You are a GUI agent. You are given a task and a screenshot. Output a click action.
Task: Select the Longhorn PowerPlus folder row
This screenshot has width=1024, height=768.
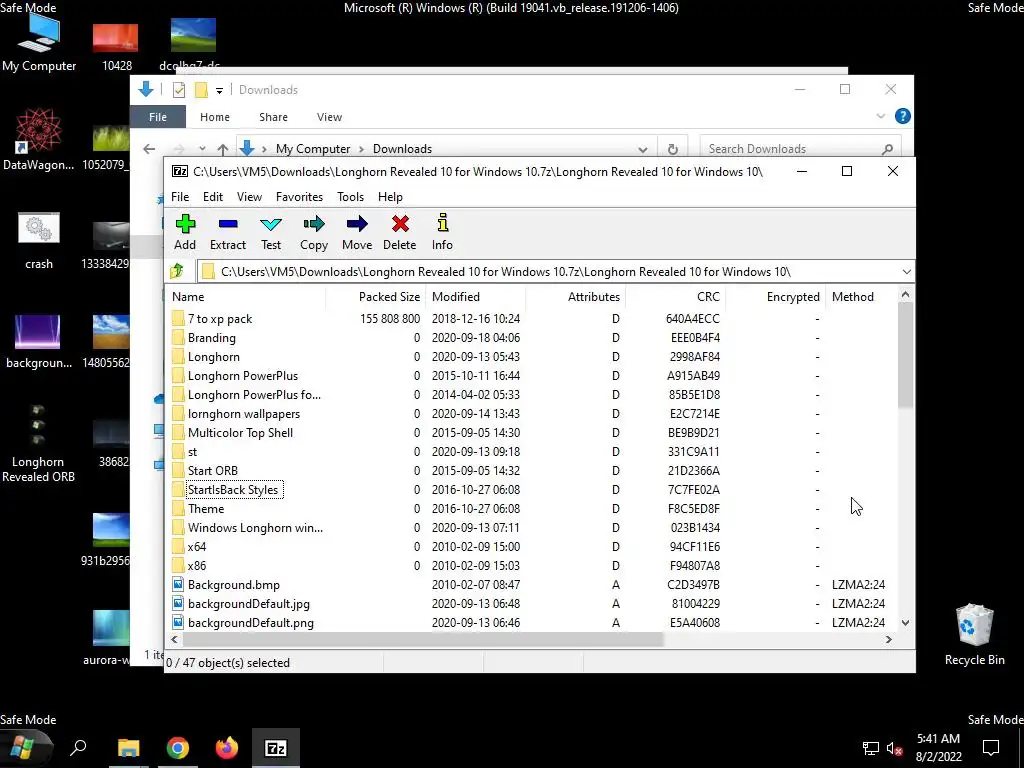pyautogui.click(x=532, y=376)
